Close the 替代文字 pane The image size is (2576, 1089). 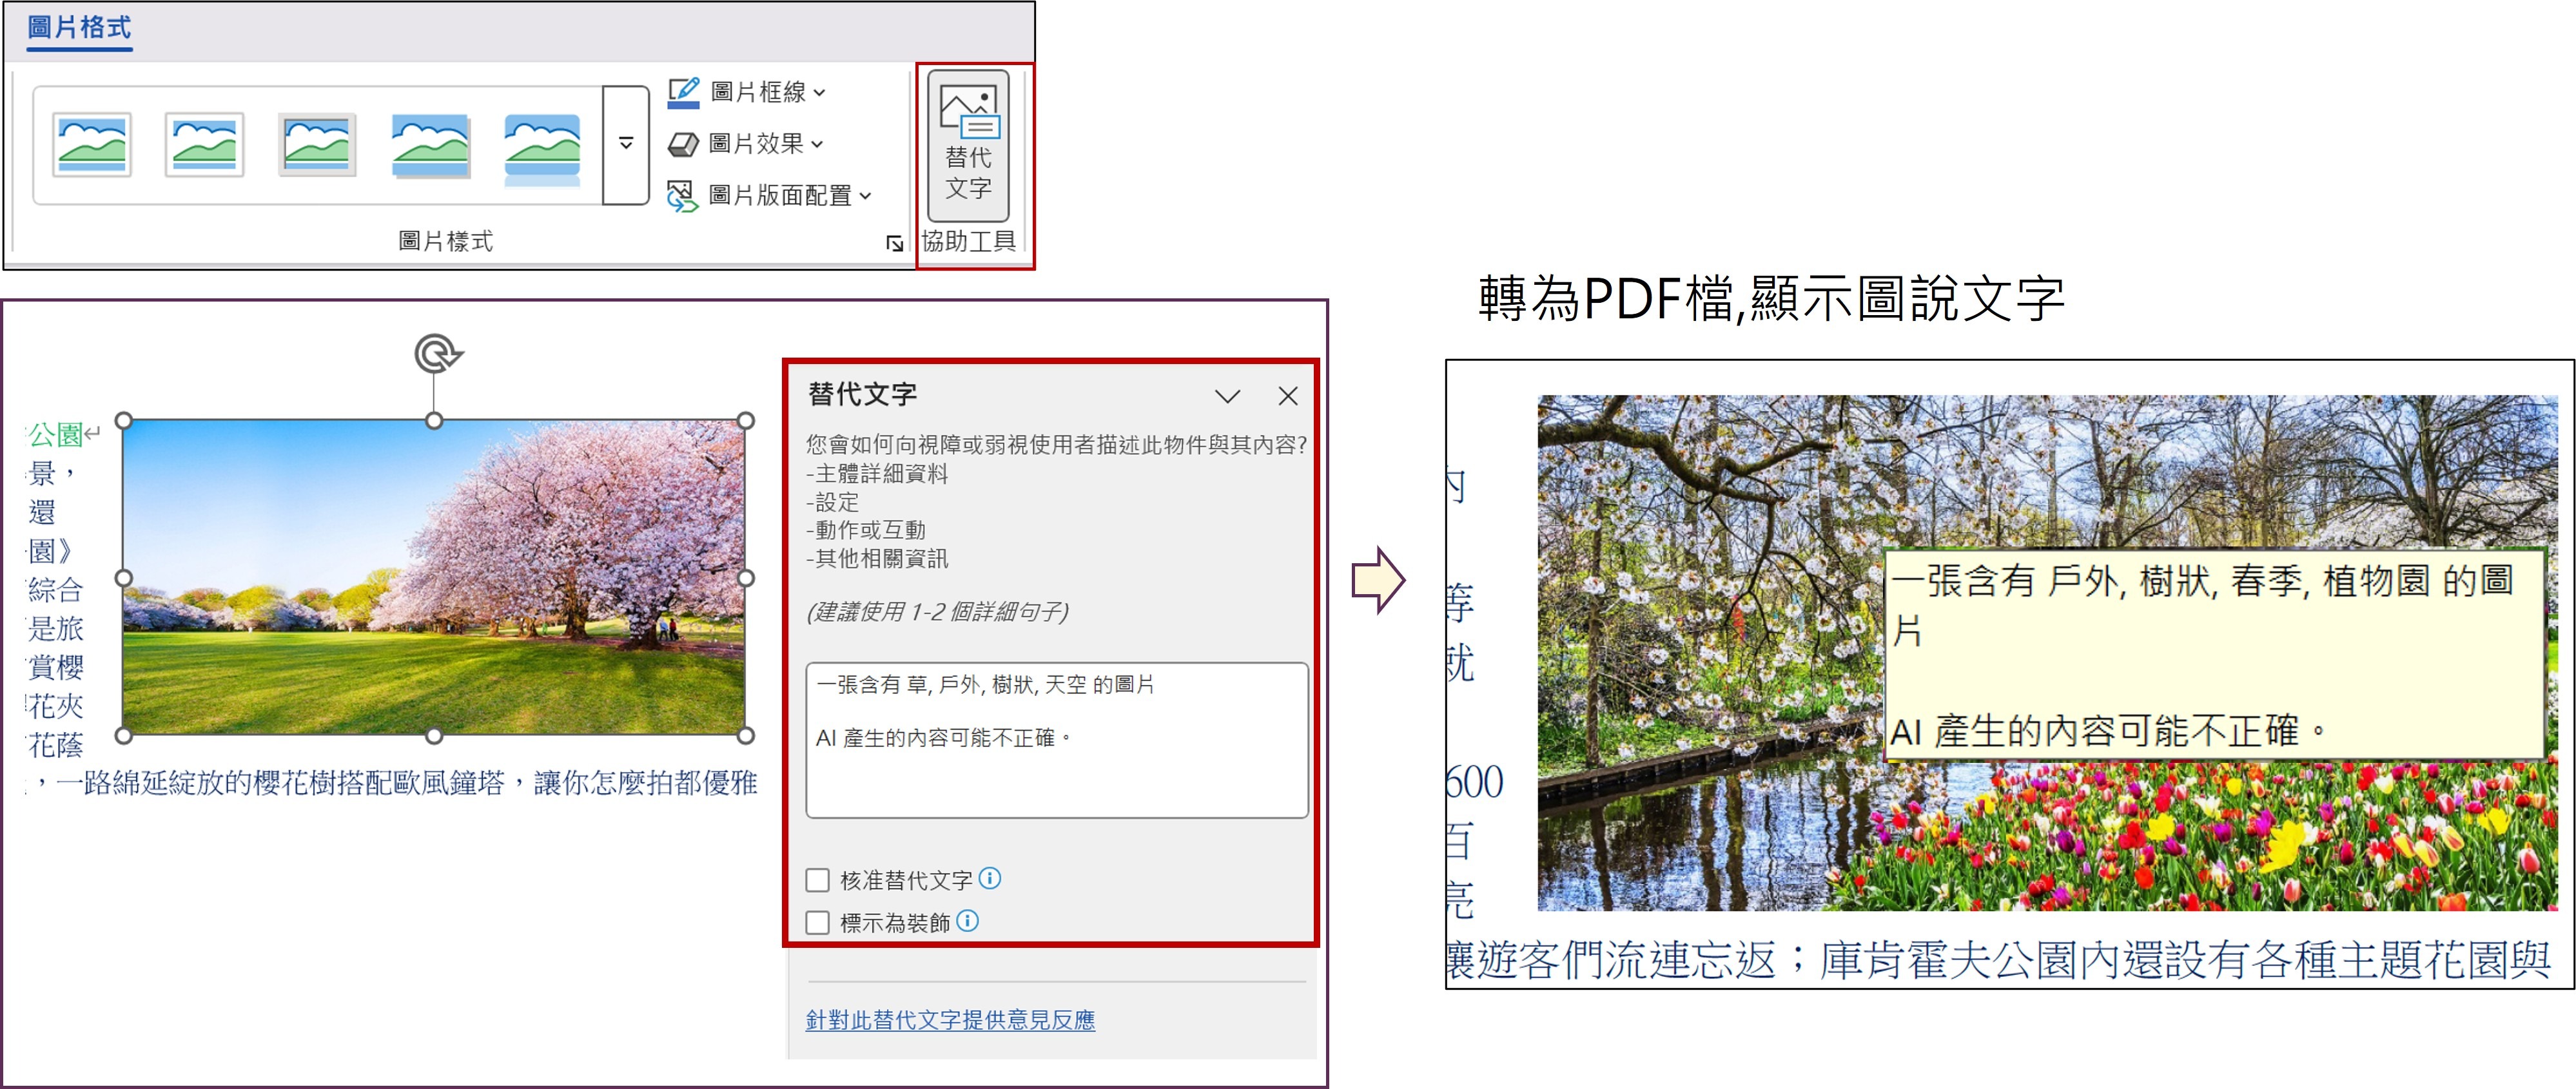tap(1288, 396)
